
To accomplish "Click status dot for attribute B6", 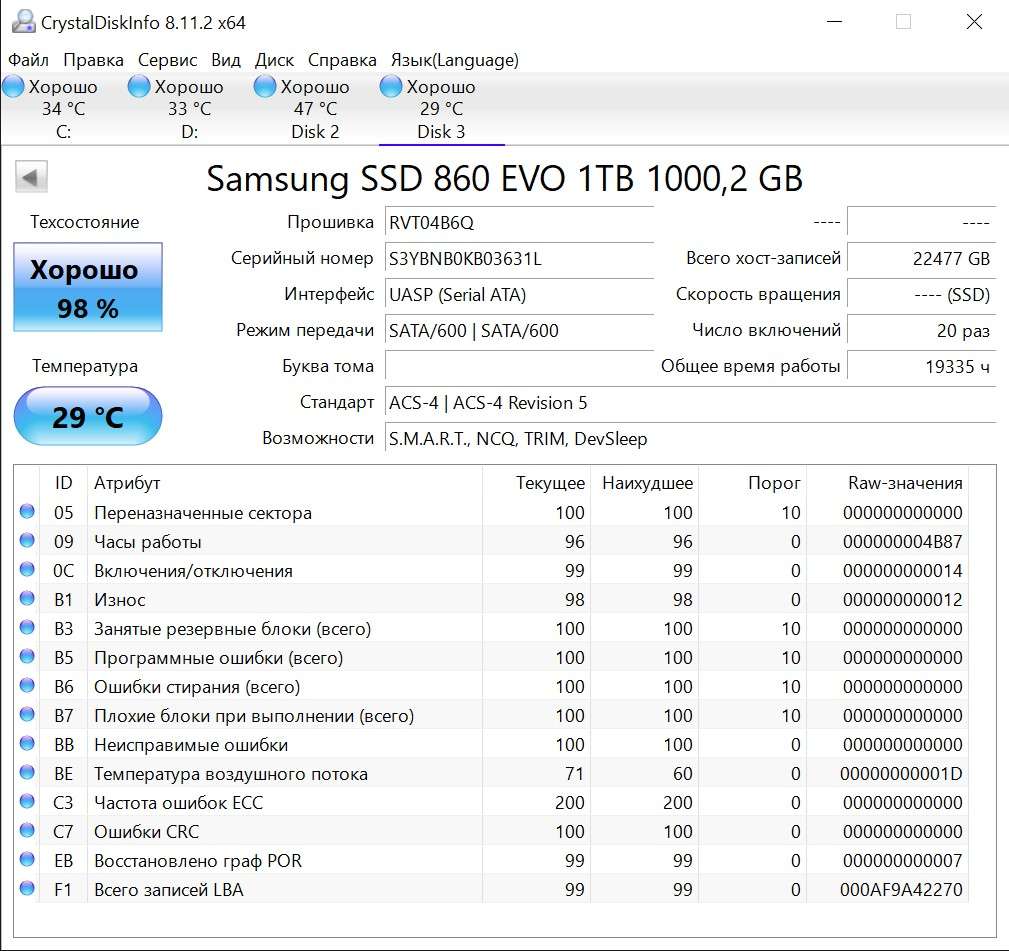I will point(27,685).
